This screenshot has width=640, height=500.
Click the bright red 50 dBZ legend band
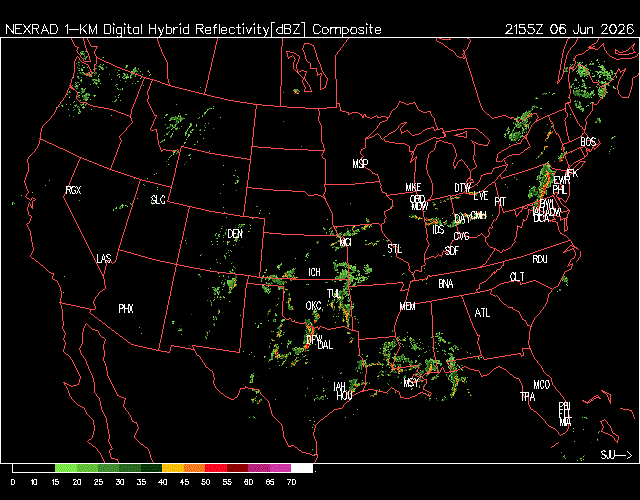[x=216, y=468]
